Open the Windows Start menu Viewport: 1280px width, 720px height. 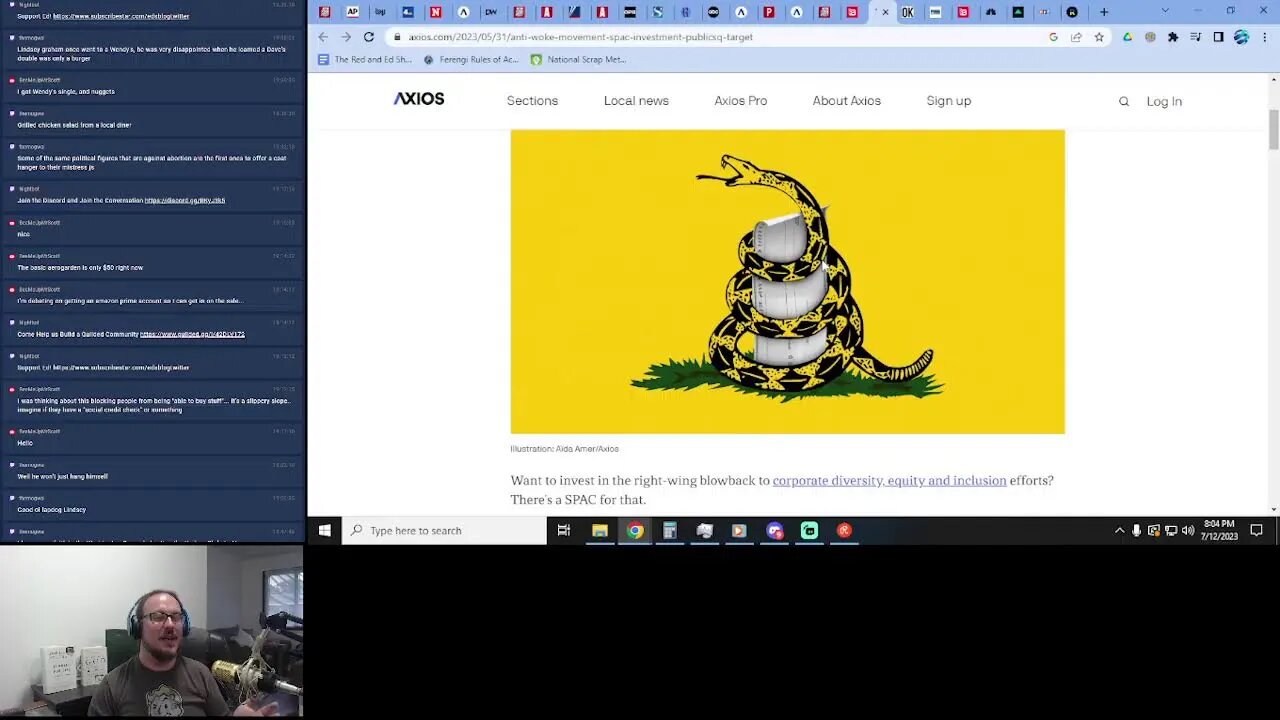pos(324,531)
